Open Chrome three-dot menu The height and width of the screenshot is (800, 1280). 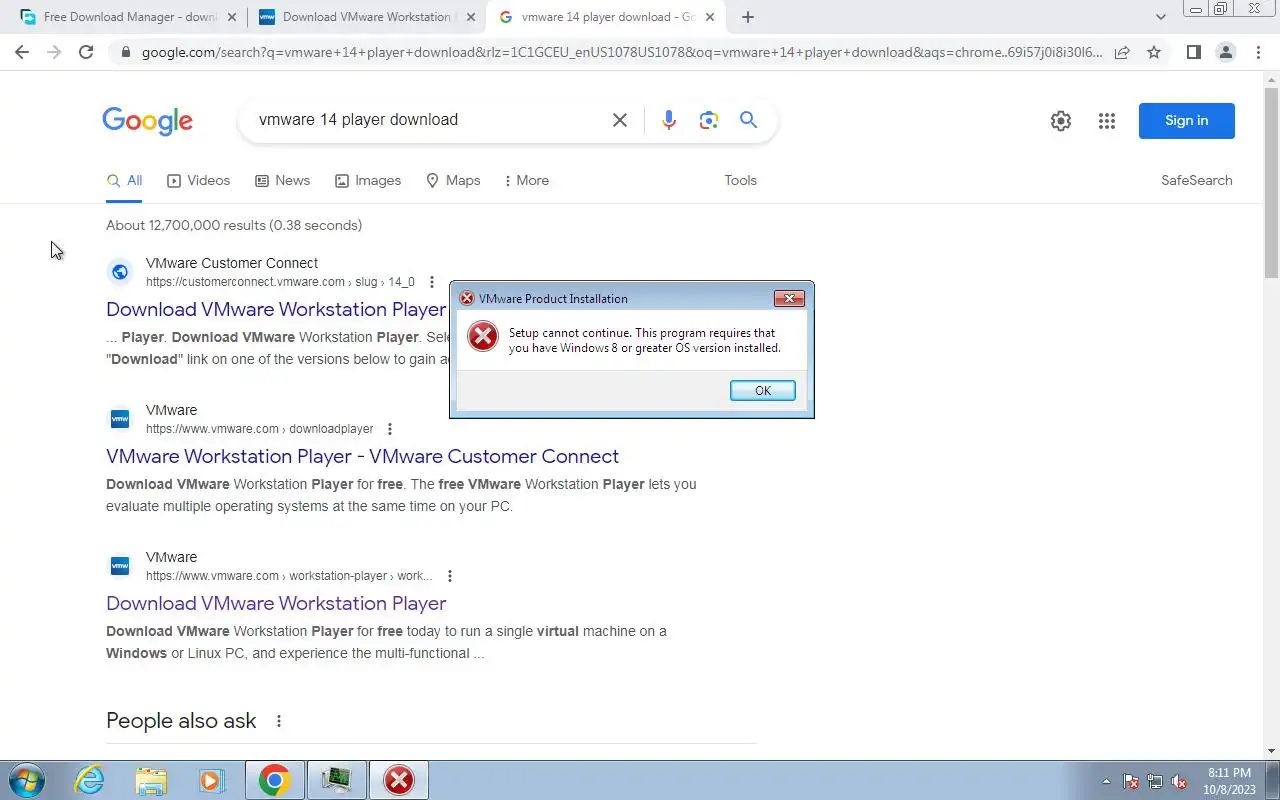click(x=1258, y=52)
